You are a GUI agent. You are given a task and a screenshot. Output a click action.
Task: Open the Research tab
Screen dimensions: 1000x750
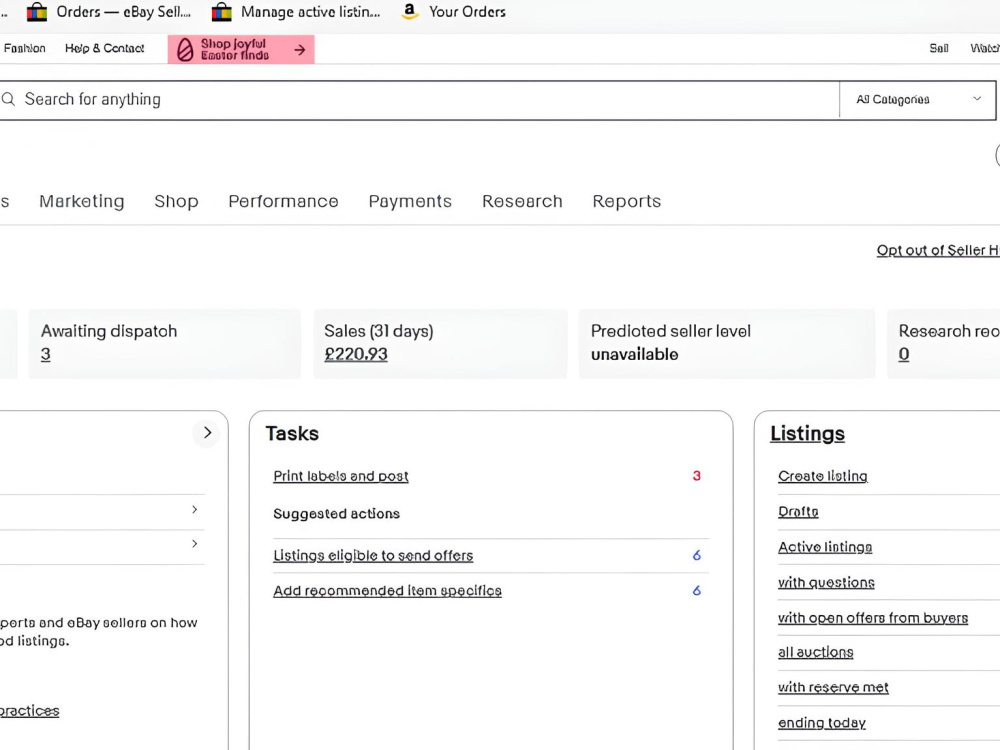pyautogui.click(x=522, y=201)
